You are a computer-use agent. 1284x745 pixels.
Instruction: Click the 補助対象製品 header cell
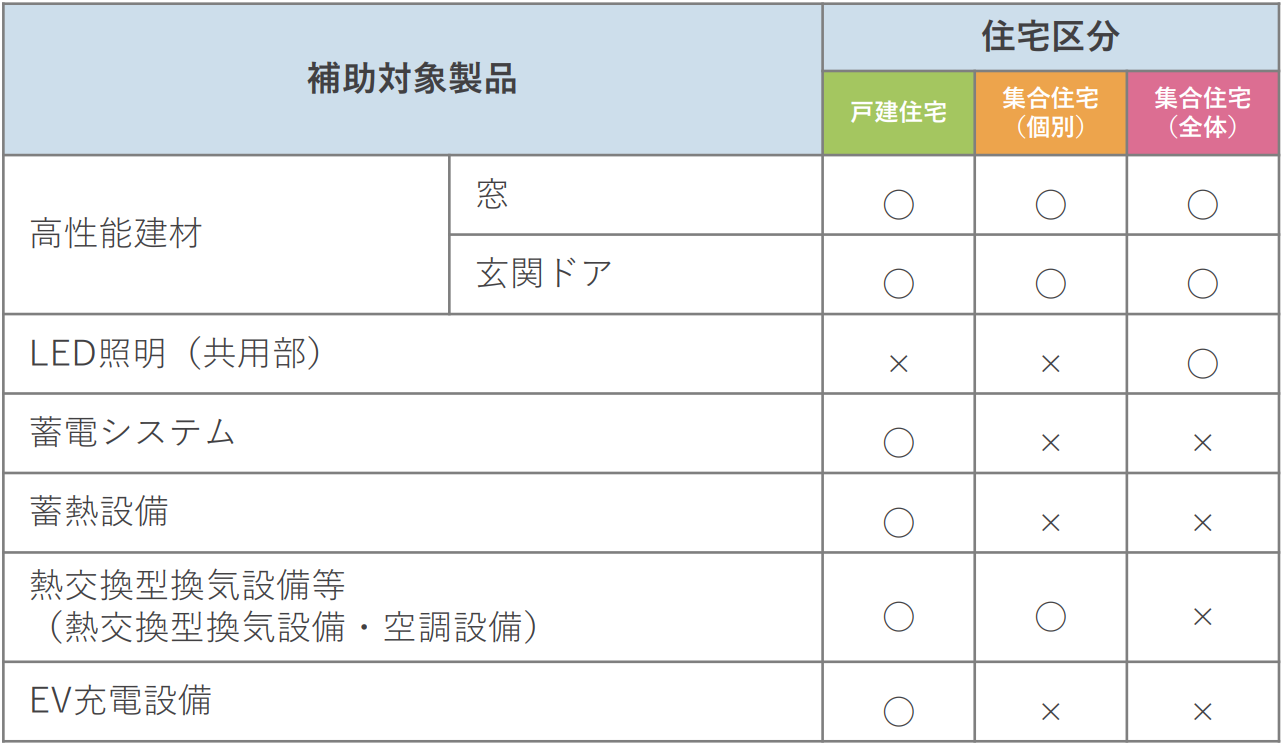click(x=412, y=79)
